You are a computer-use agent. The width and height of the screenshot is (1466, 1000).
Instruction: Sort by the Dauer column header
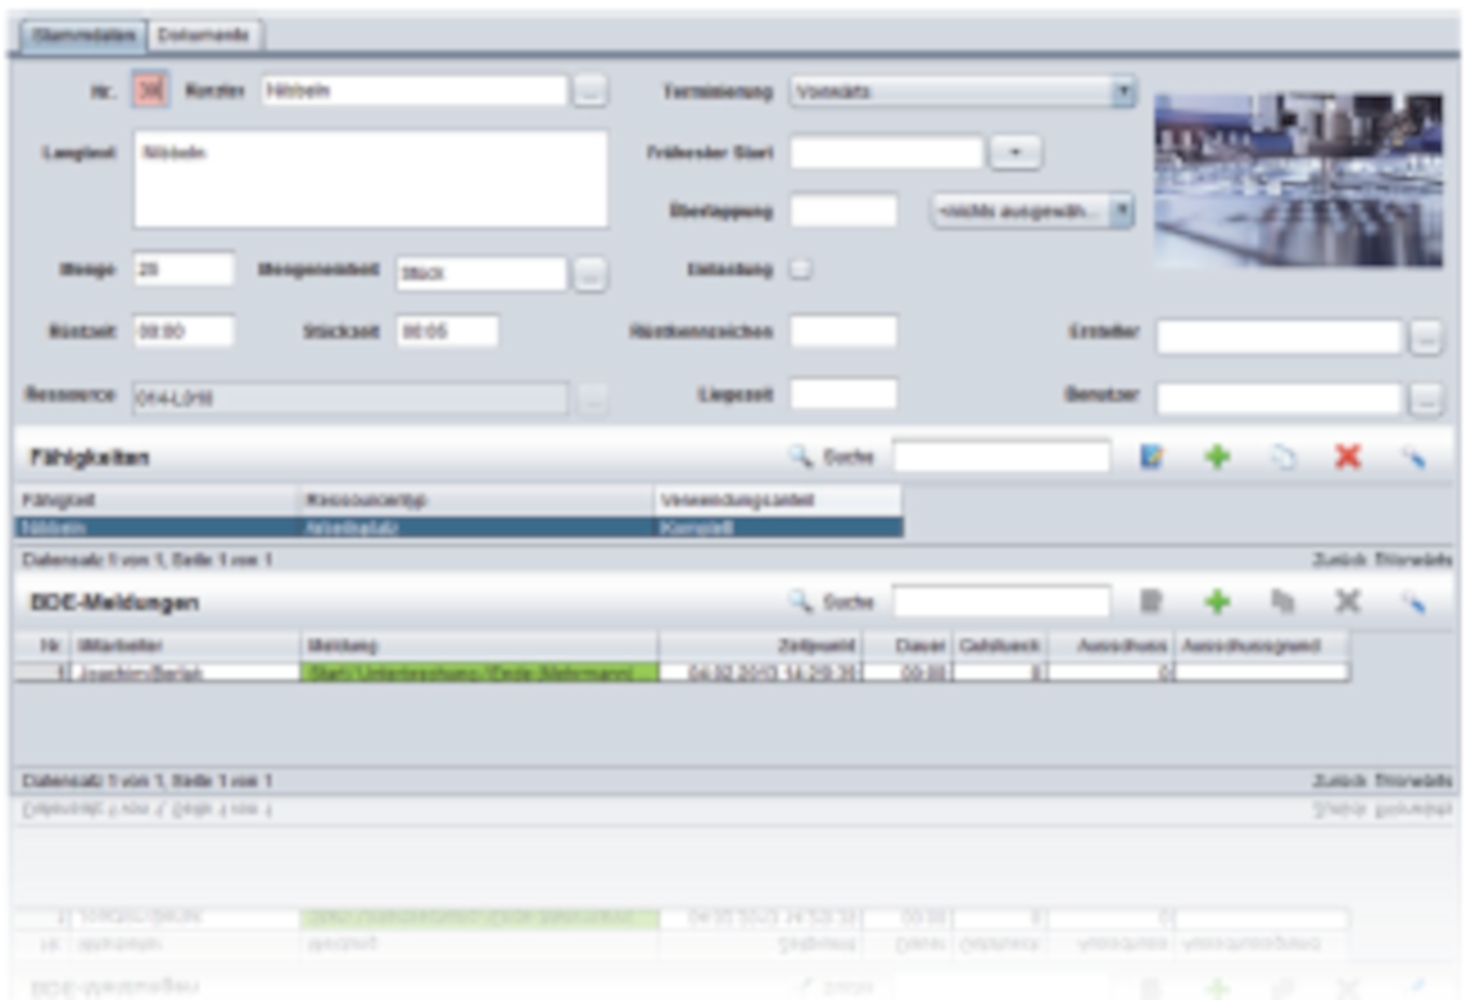point(908,646)
